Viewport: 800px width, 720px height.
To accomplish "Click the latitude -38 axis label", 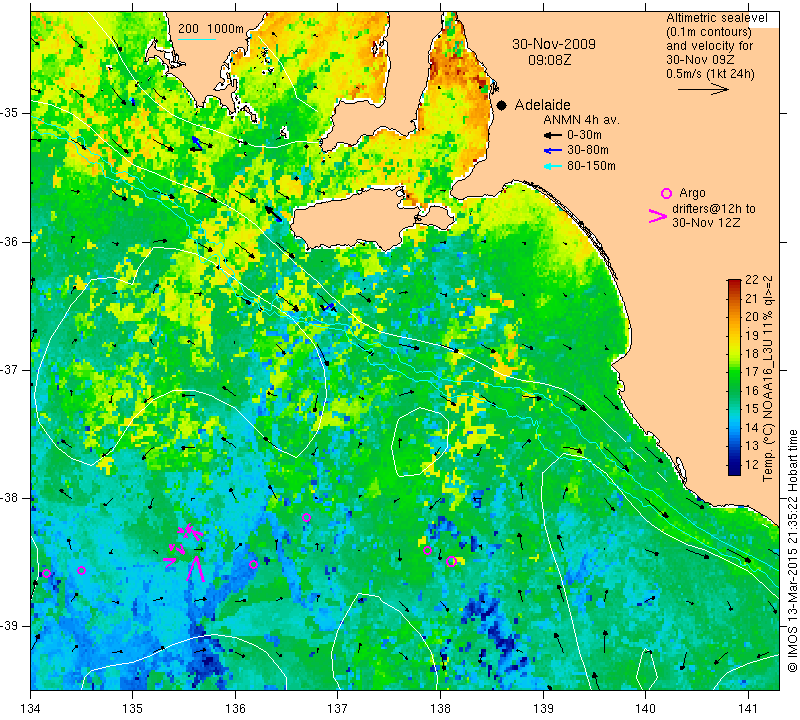I will [x=10, y=498].
